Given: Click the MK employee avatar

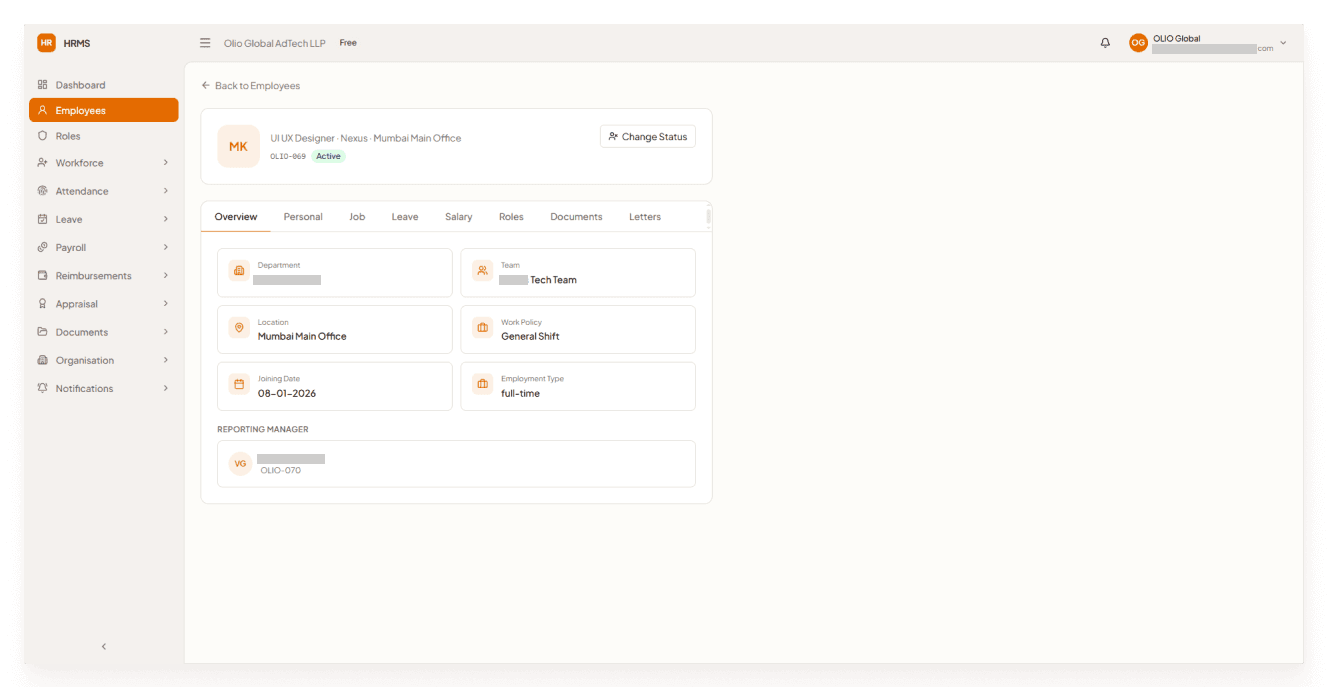Looking at the screenshot, I should click(238, 146).
